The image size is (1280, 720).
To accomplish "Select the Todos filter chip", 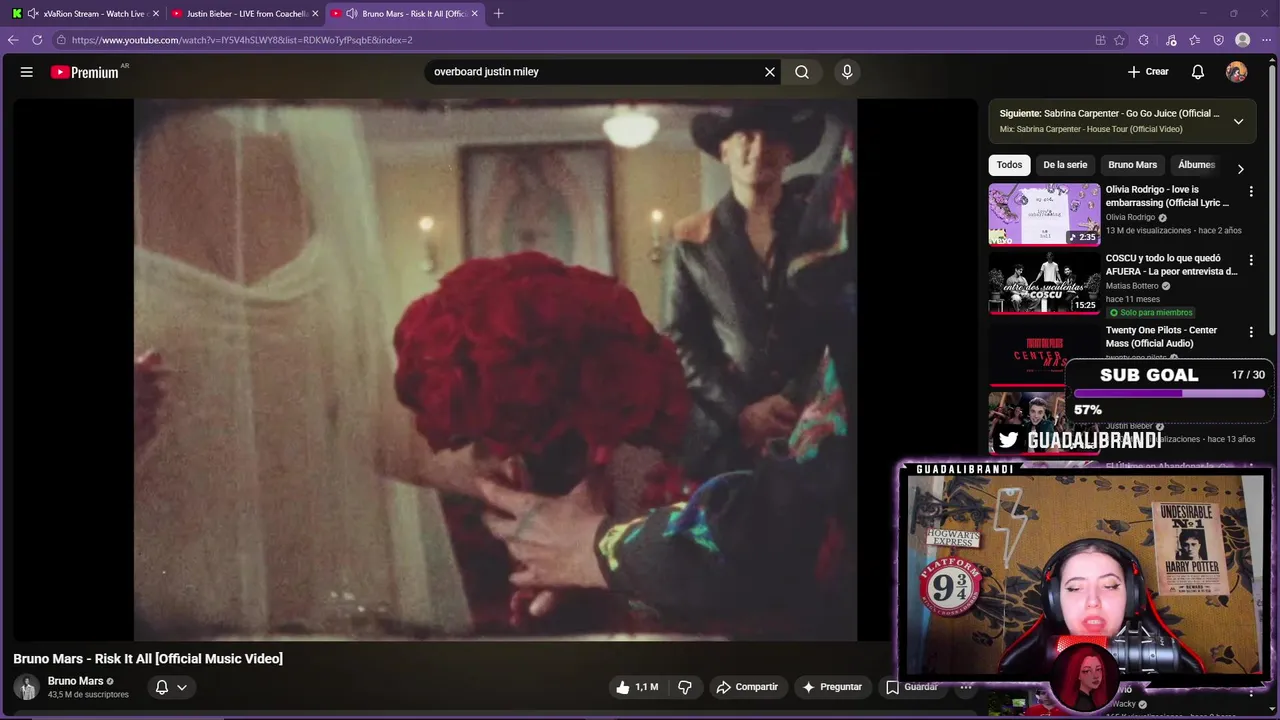I will 1010,165.
